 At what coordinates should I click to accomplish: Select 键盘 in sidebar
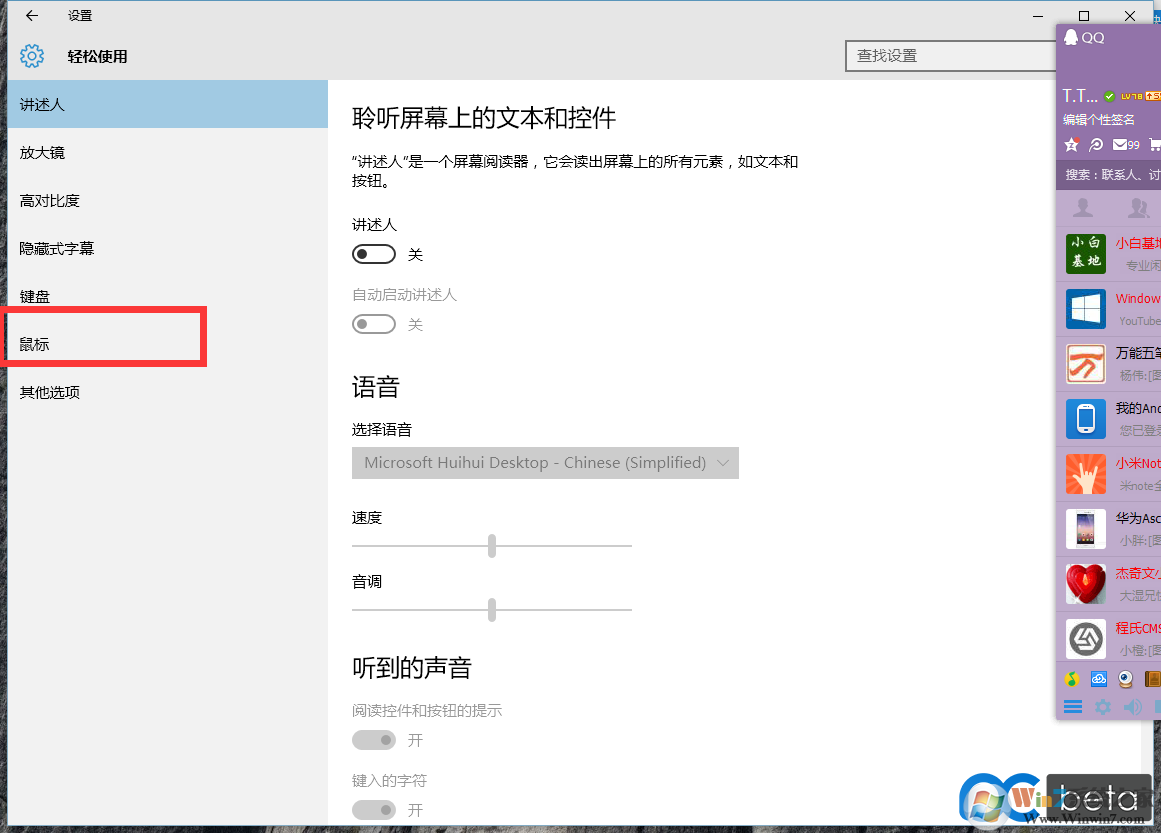pos(167,297)
